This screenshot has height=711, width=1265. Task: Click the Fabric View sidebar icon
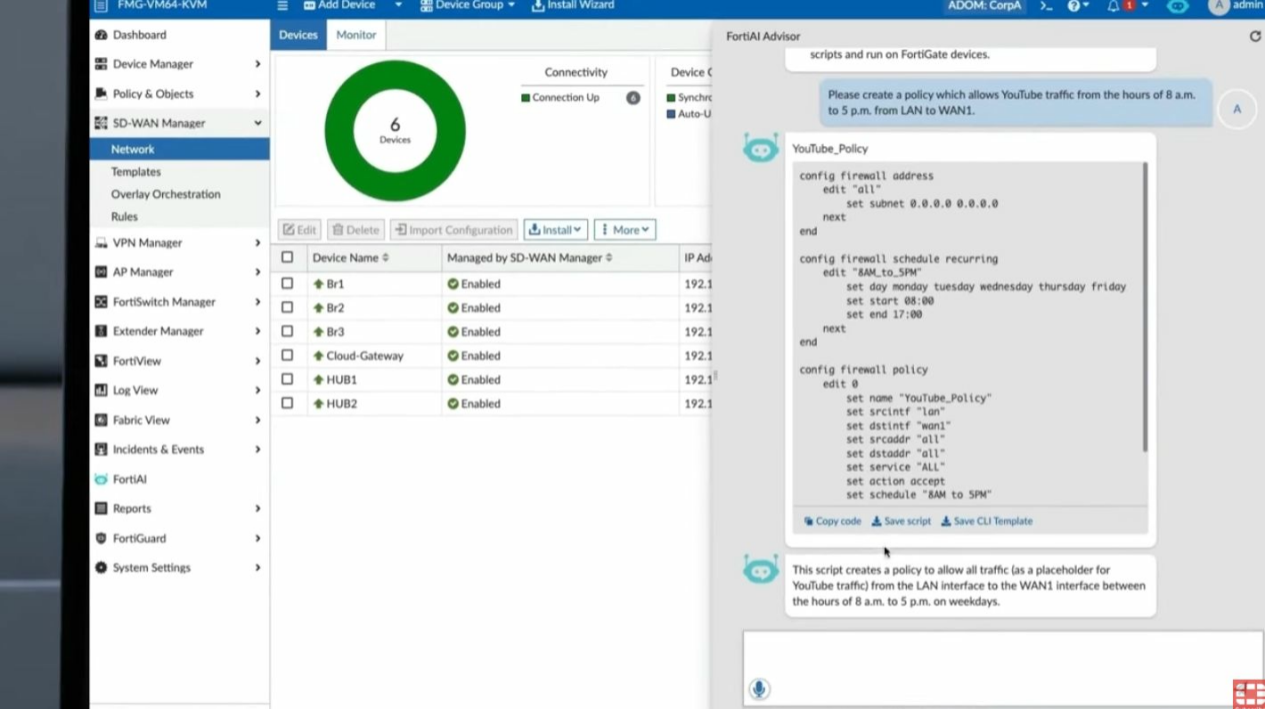click(x=101, y=420)
